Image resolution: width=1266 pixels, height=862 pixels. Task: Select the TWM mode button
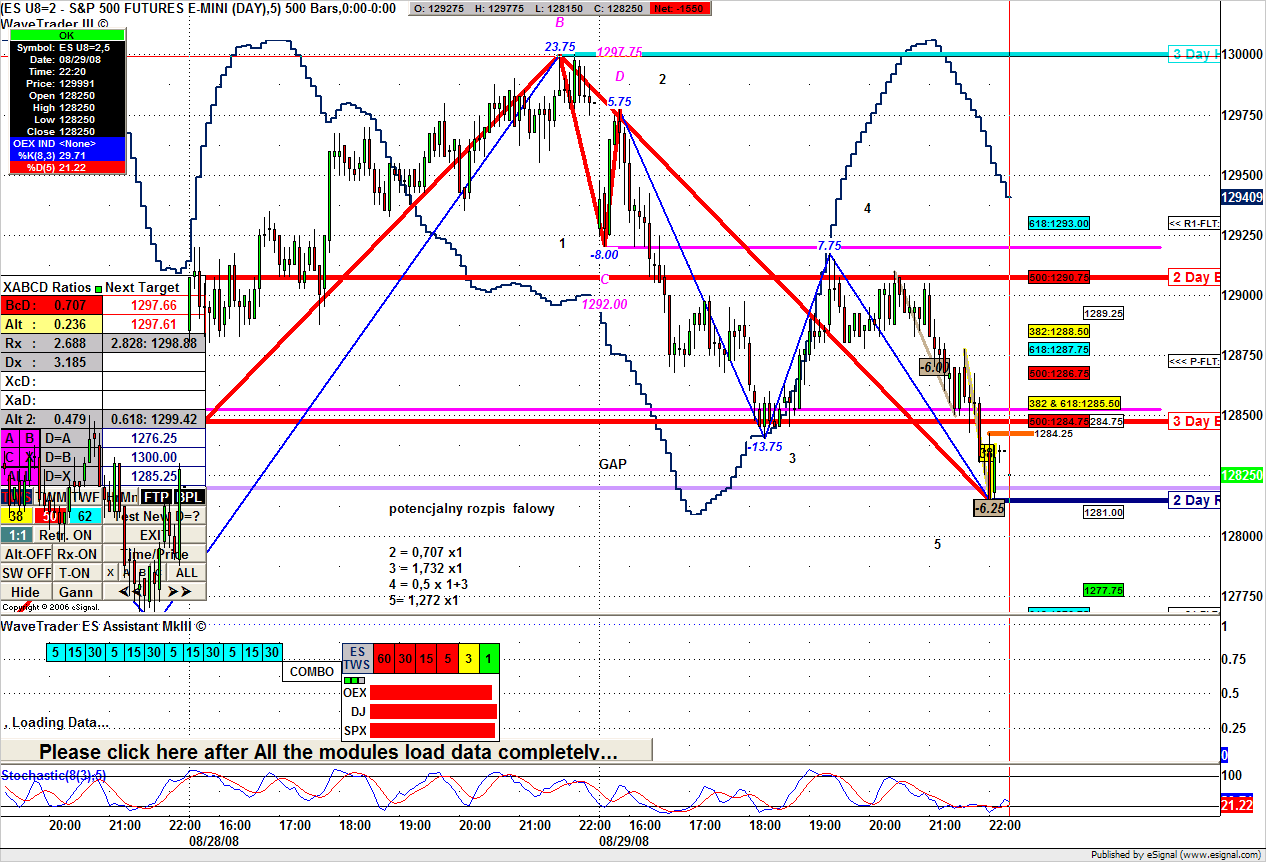click(51, 497)
